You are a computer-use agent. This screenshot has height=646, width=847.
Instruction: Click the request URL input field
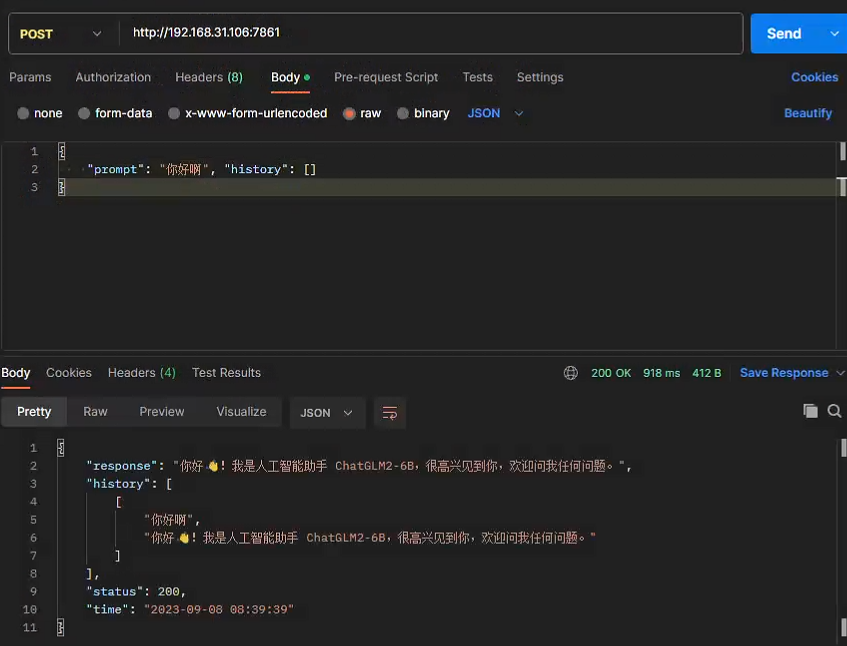pyautogui.click(x=400, y=33)
